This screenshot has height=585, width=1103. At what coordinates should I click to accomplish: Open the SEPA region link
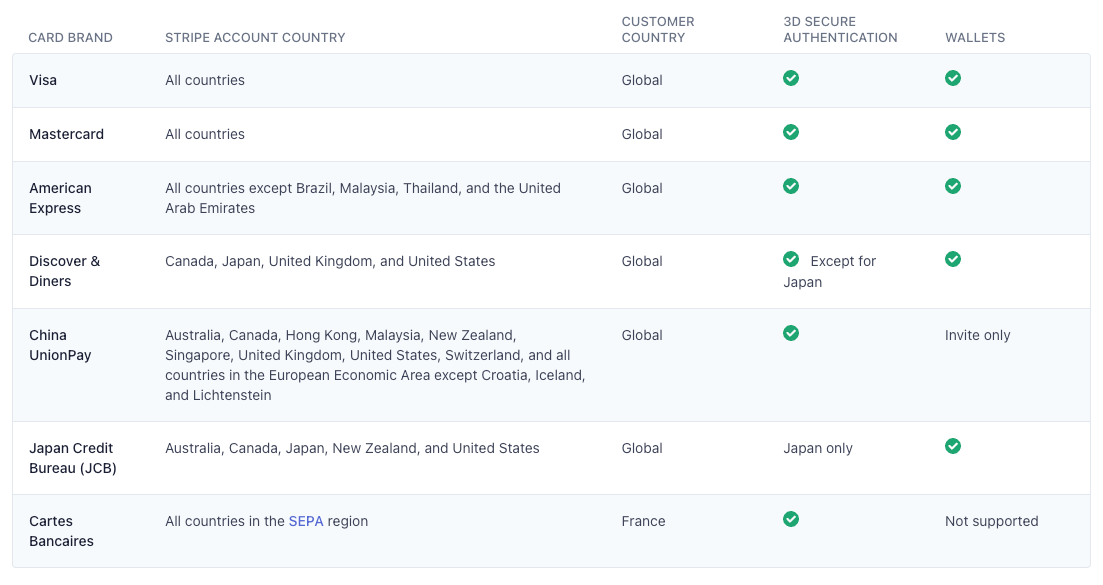pyautogui.click(x=306, y=521)
